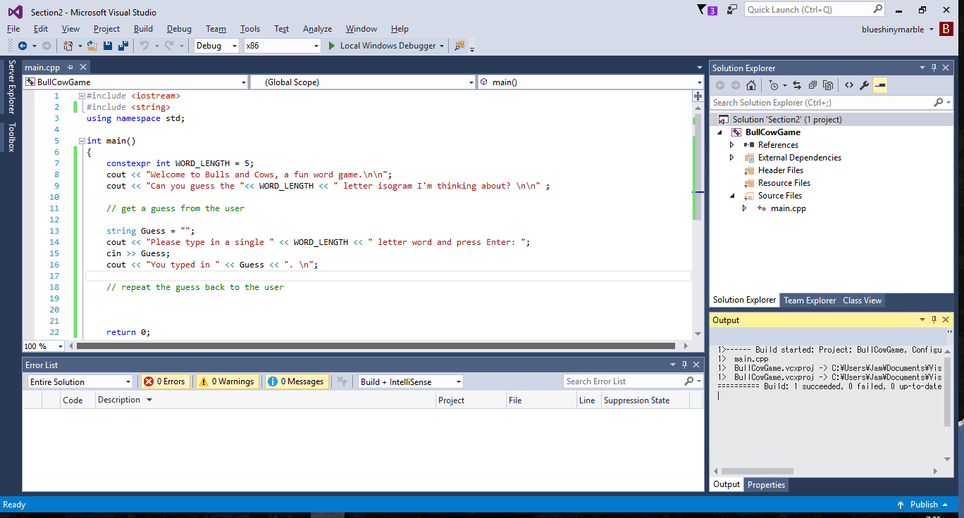Click the View Code icon in Solution Explorer
Viewport: 964px width, 518px height.
click(849, 85)
